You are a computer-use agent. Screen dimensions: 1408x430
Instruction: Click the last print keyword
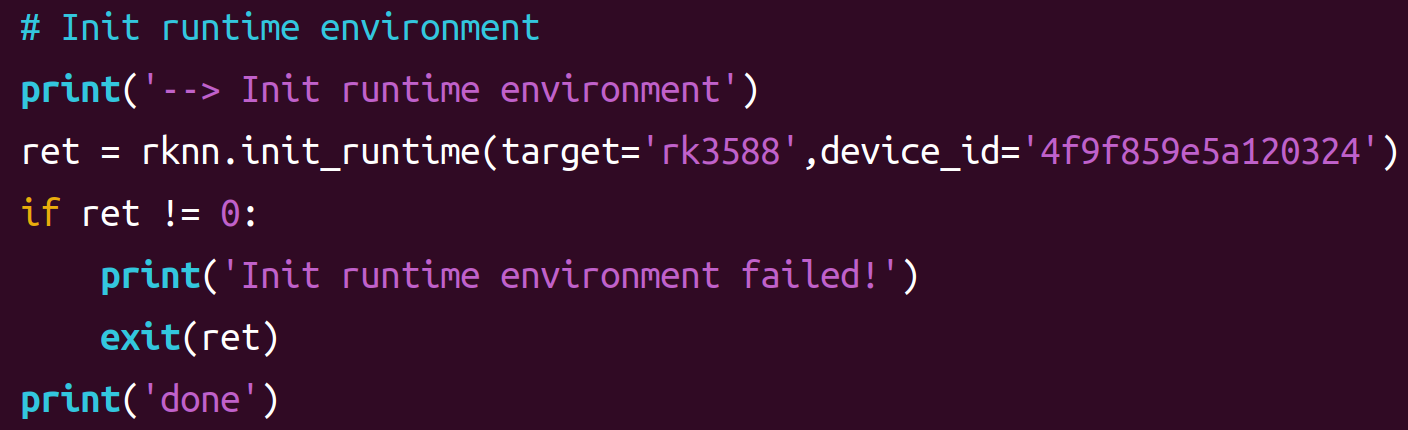click(71, 401)
